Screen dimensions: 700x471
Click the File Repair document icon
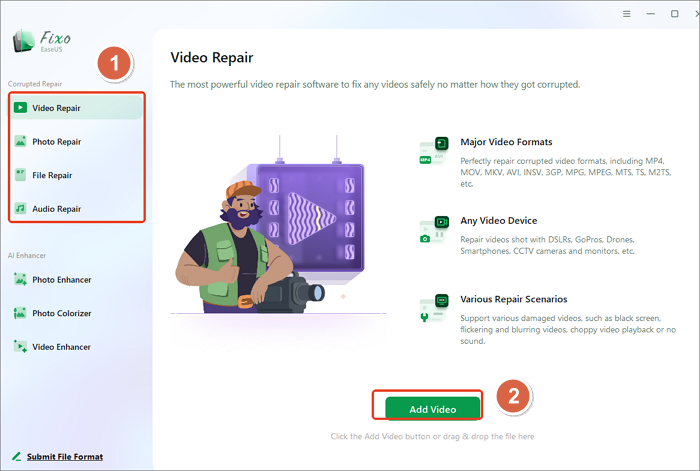point(20,175)
